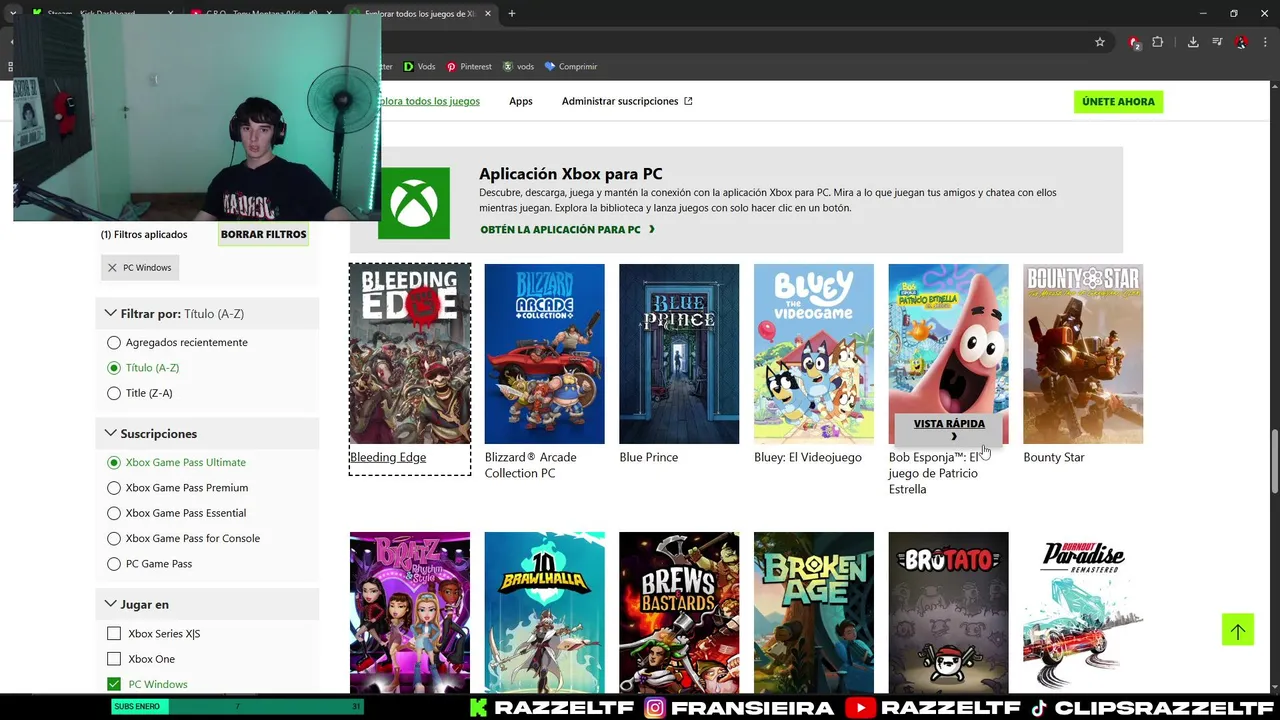The width and height of the screenshot is (1280, 720).
Task: Select Agregados recientemente sort option
Action: coord(178,342)
